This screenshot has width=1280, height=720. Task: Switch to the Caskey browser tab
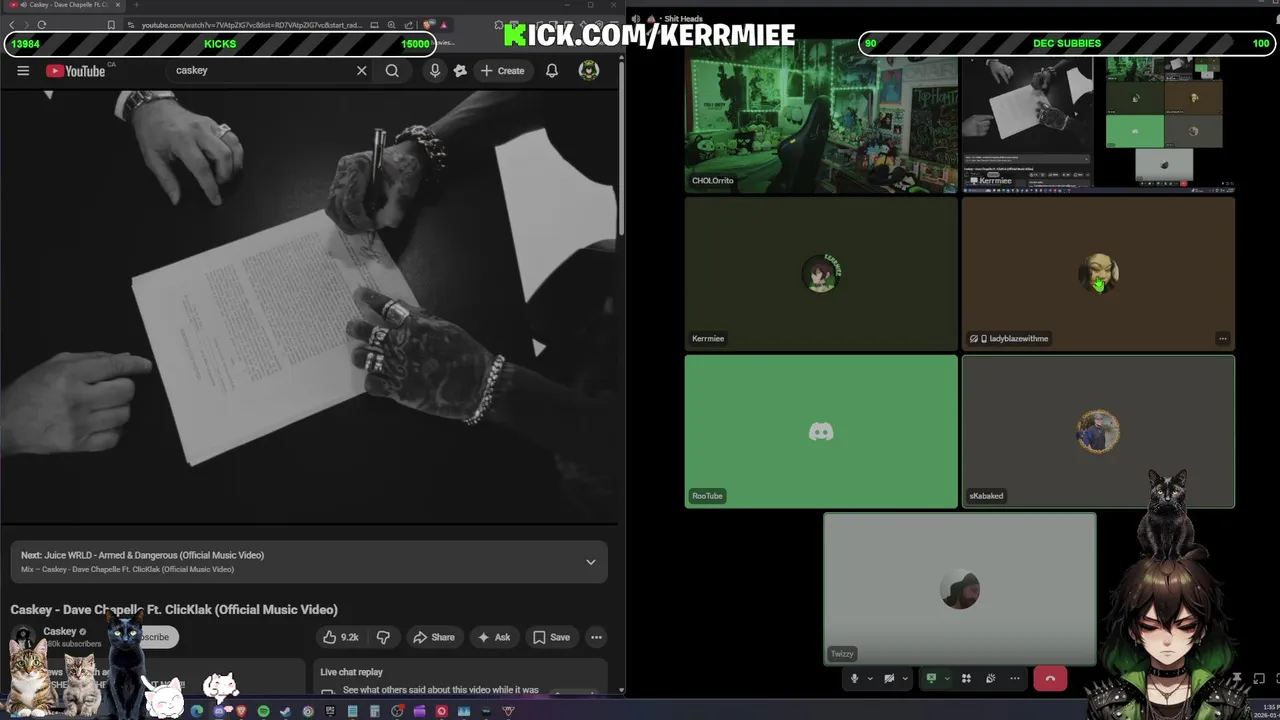(x=62, y=5)
